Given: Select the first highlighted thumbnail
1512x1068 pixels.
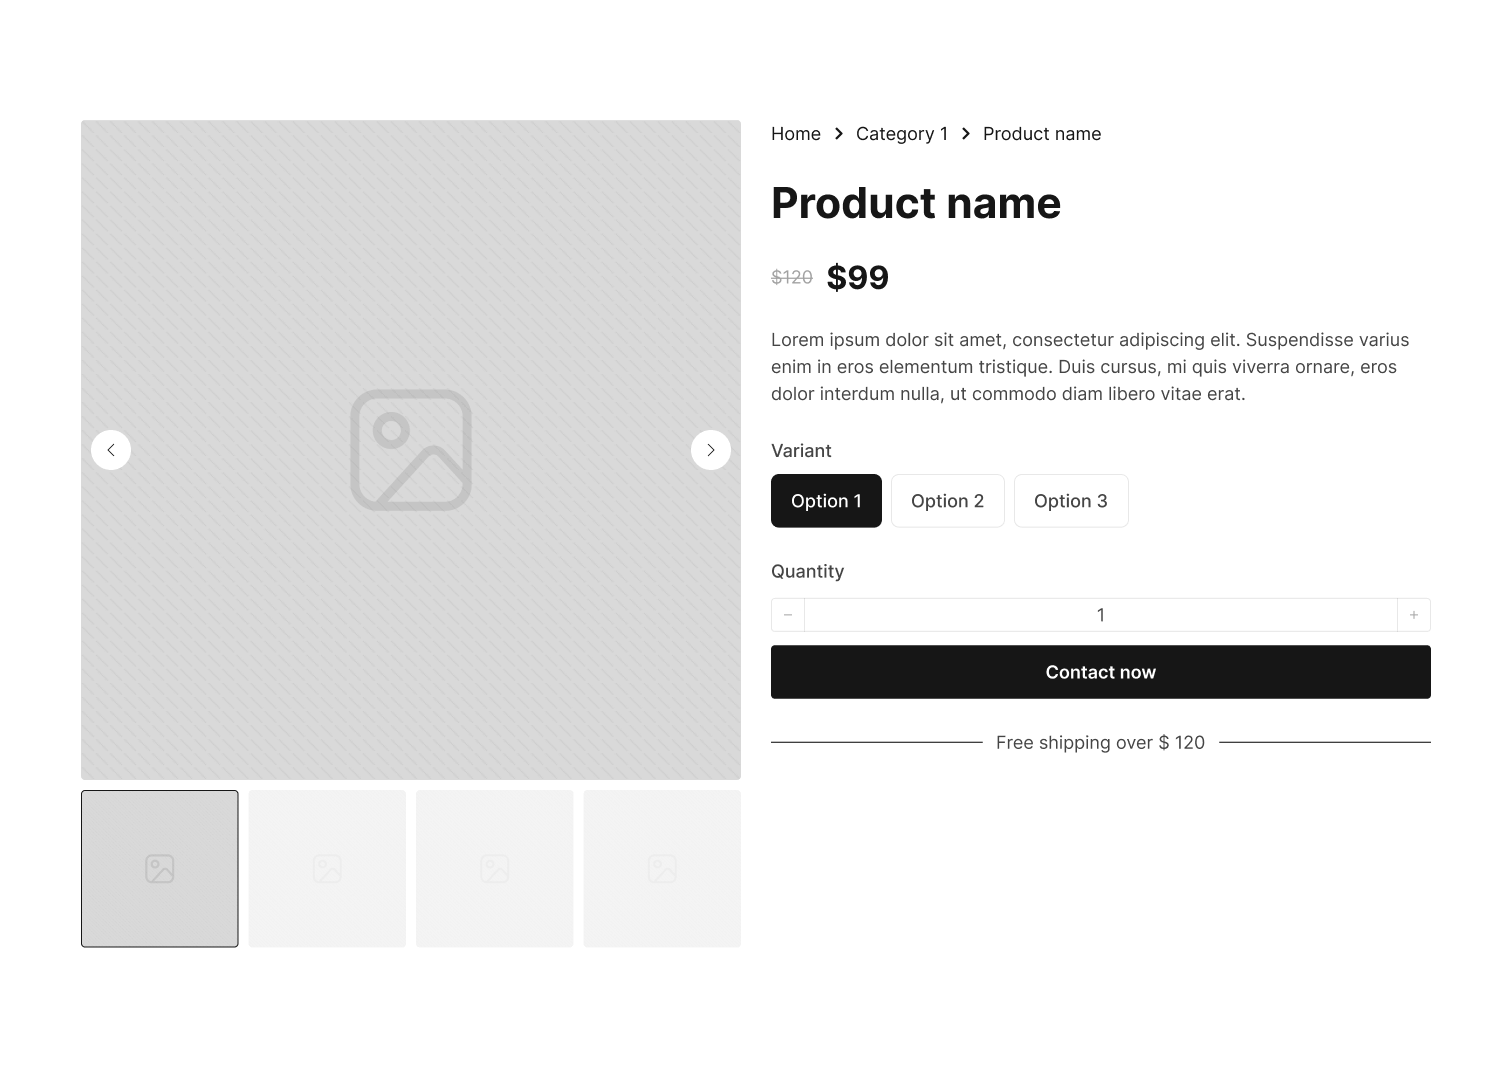Looking at the screenshot, I should pyautogui.click(x=160, y=869).
